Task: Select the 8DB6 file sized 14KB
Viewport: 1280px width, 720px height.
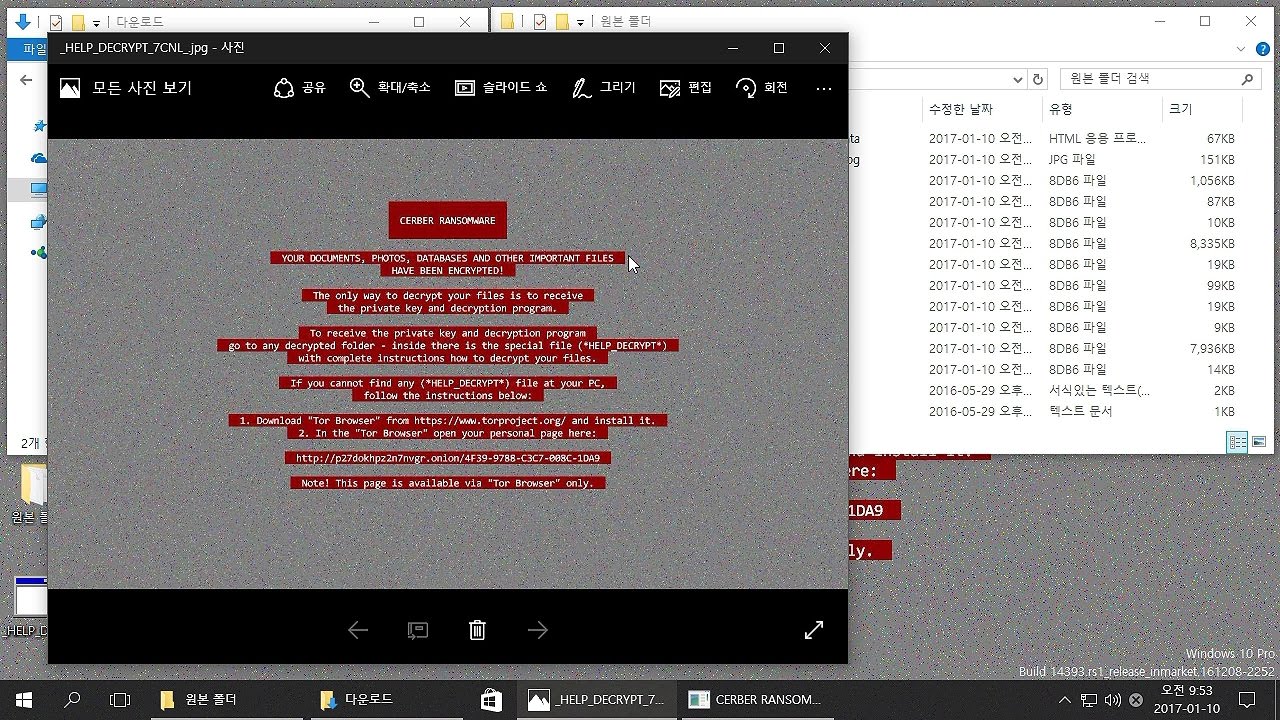Action: pos(1045,370)
